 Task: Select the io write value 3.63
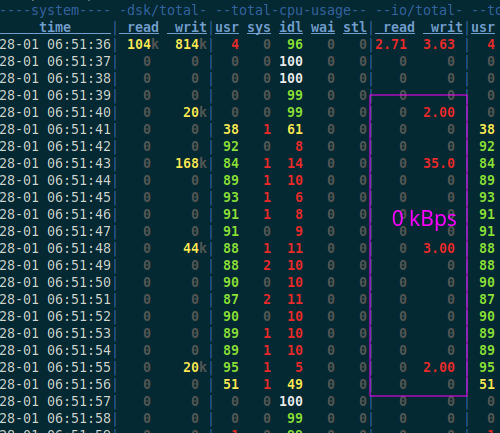pos(439,44)
